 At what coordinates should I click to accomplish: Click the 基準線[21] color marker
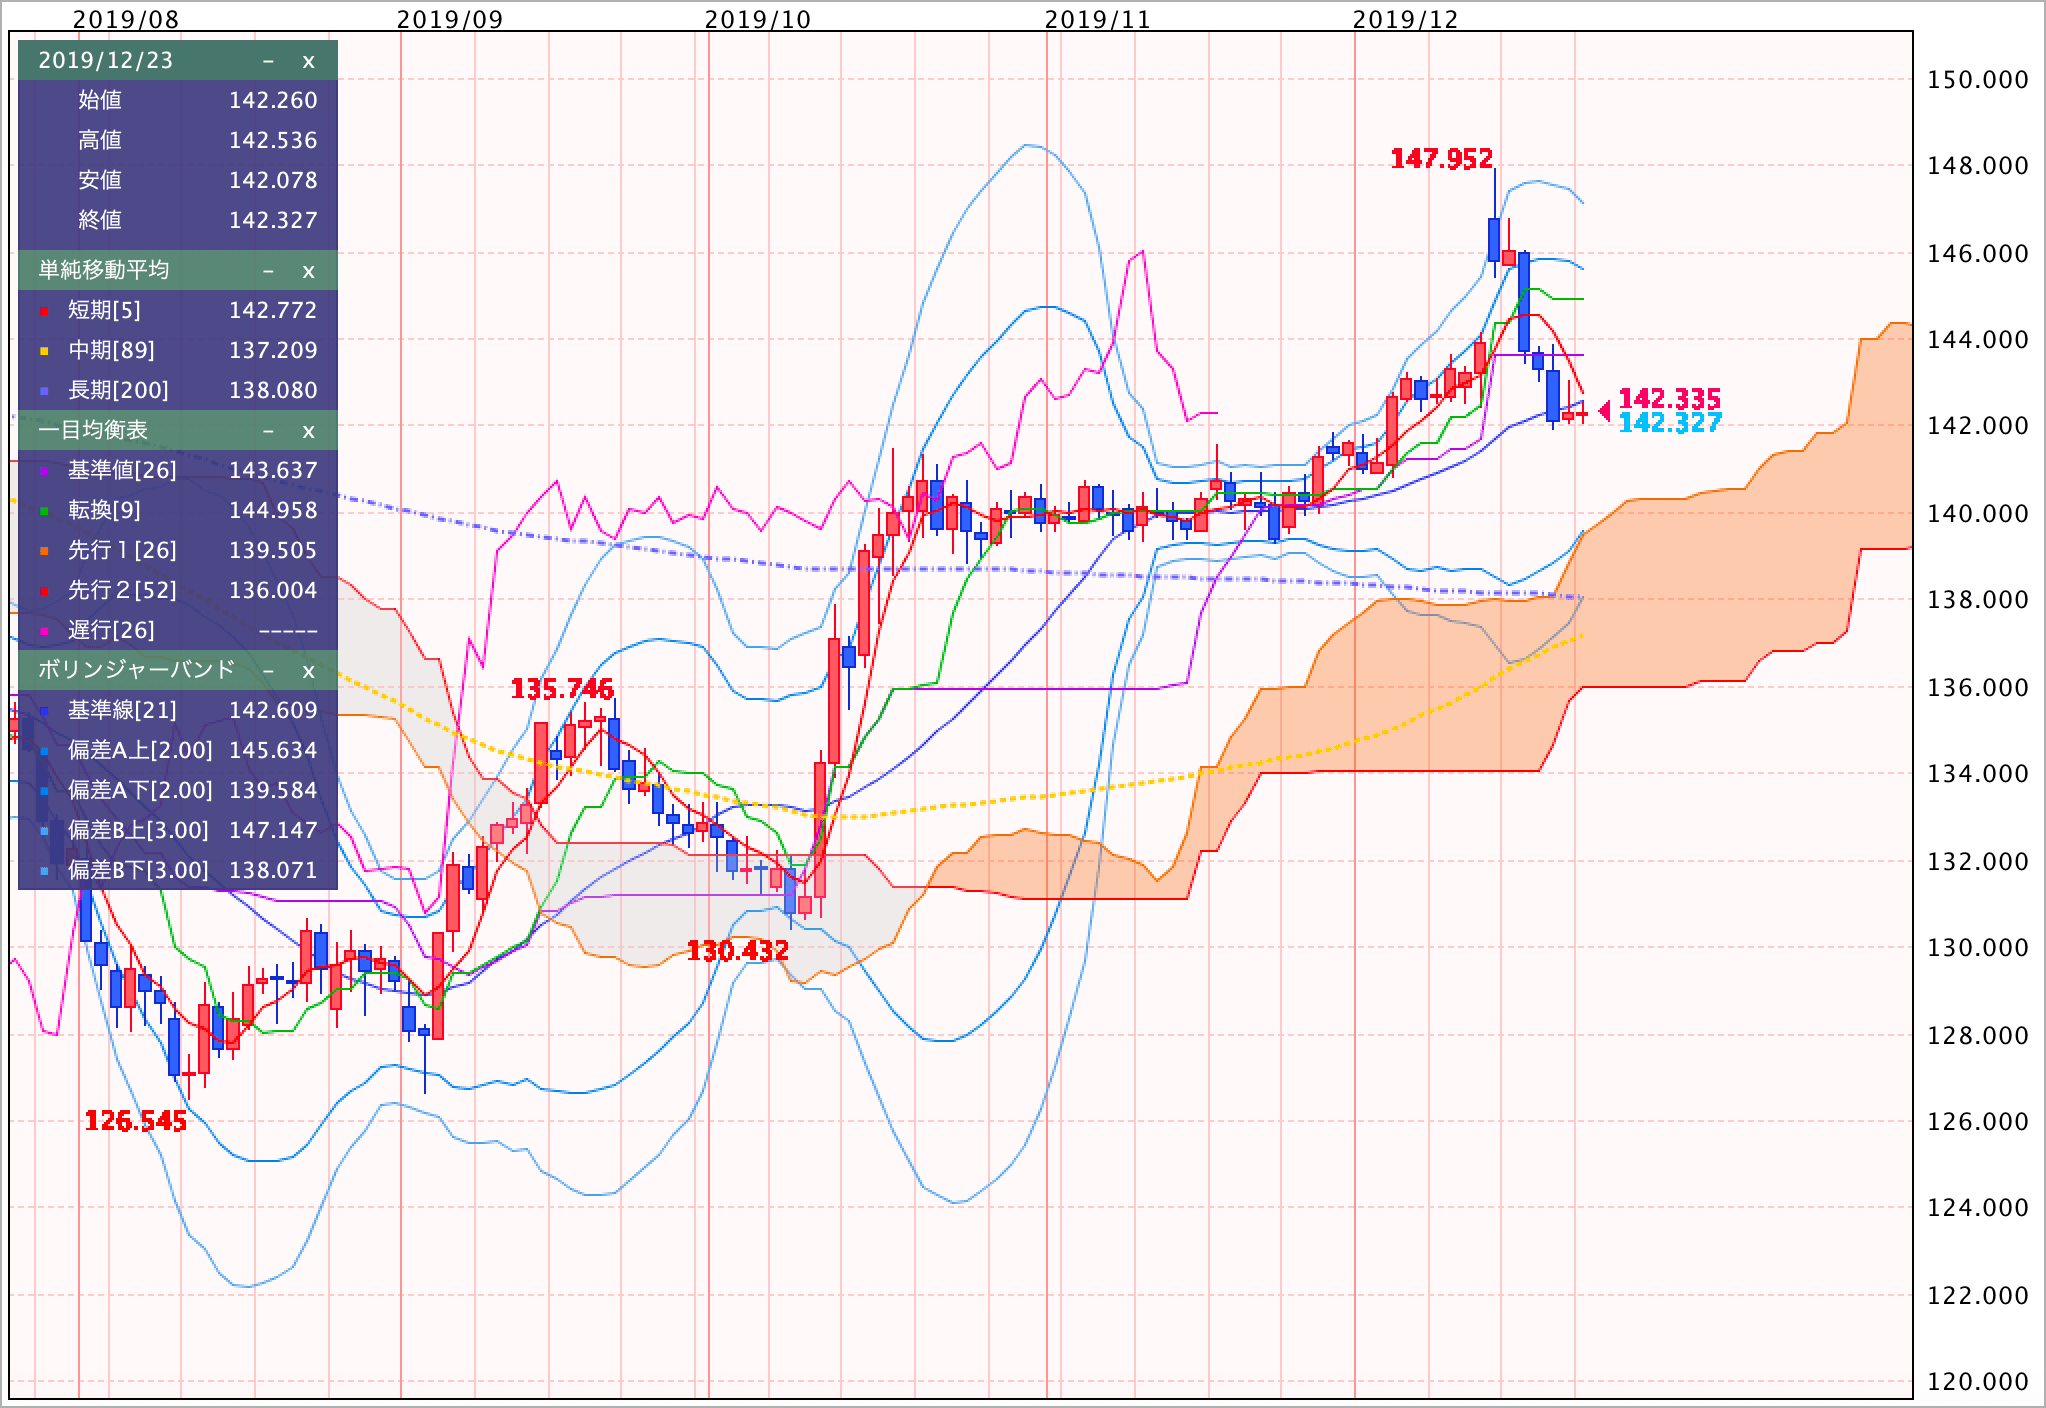44,712
